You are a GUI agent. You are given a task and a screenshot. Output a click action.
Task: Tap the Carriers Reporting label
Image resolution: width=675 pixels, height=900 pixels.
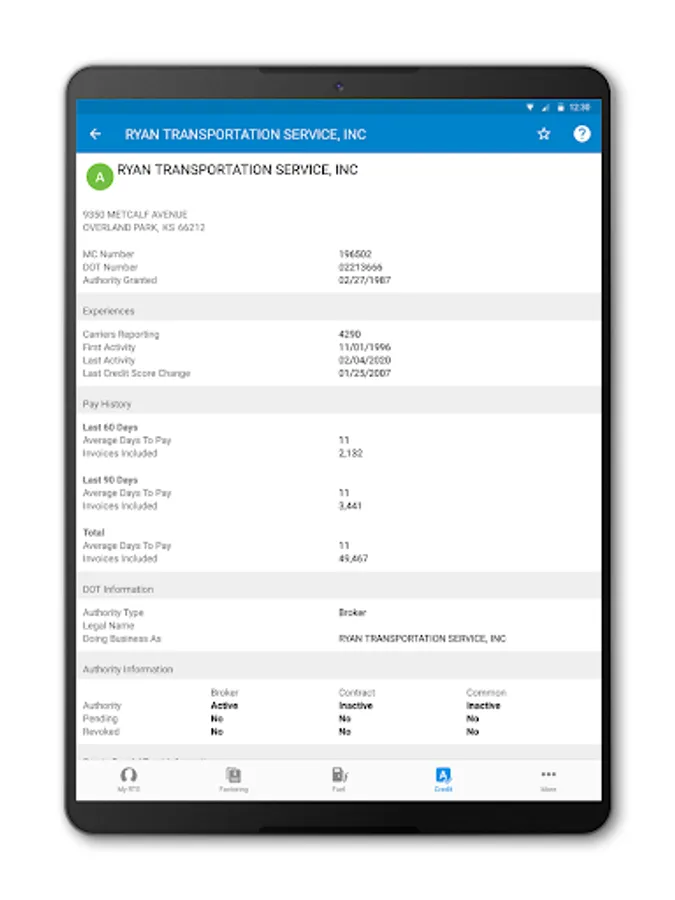click(121, 334)
